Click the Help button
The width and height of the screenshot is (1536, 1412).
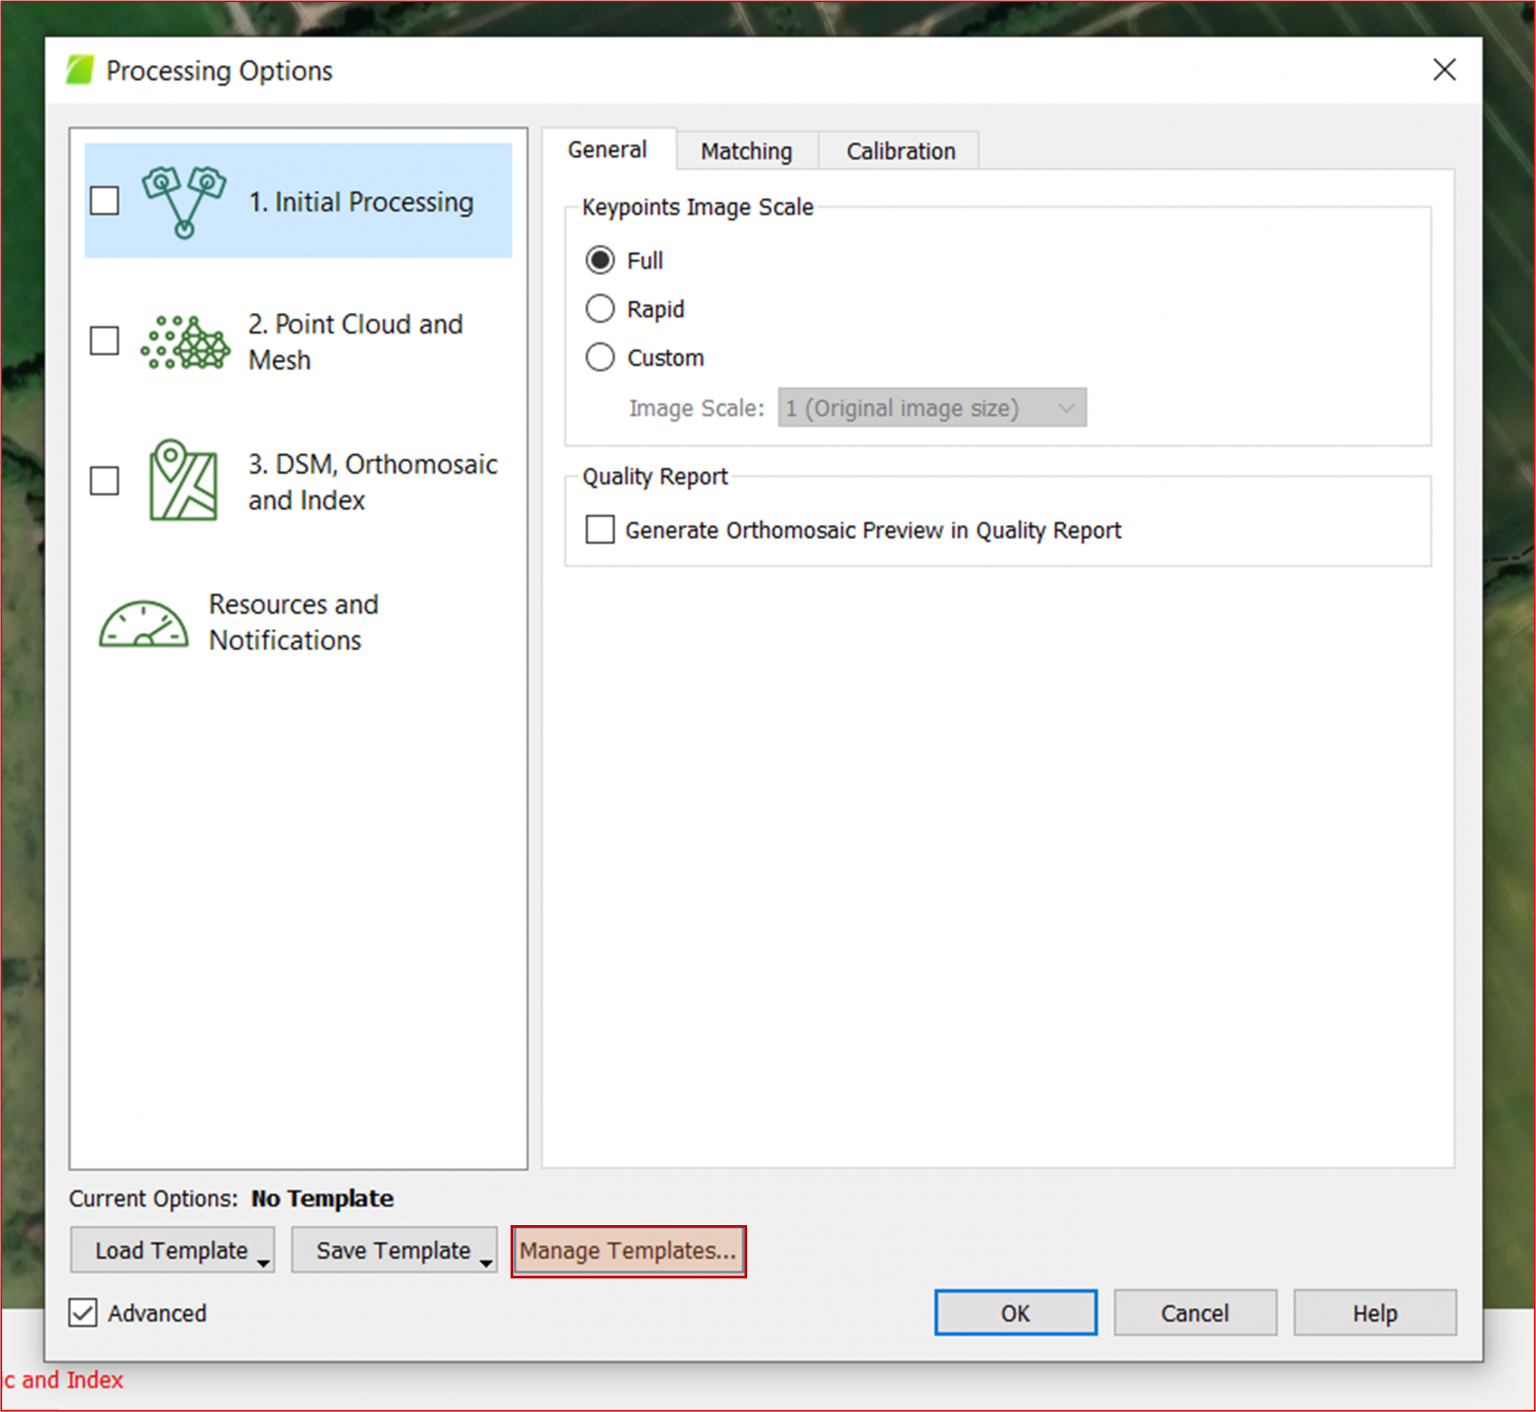(1374, 1312)
